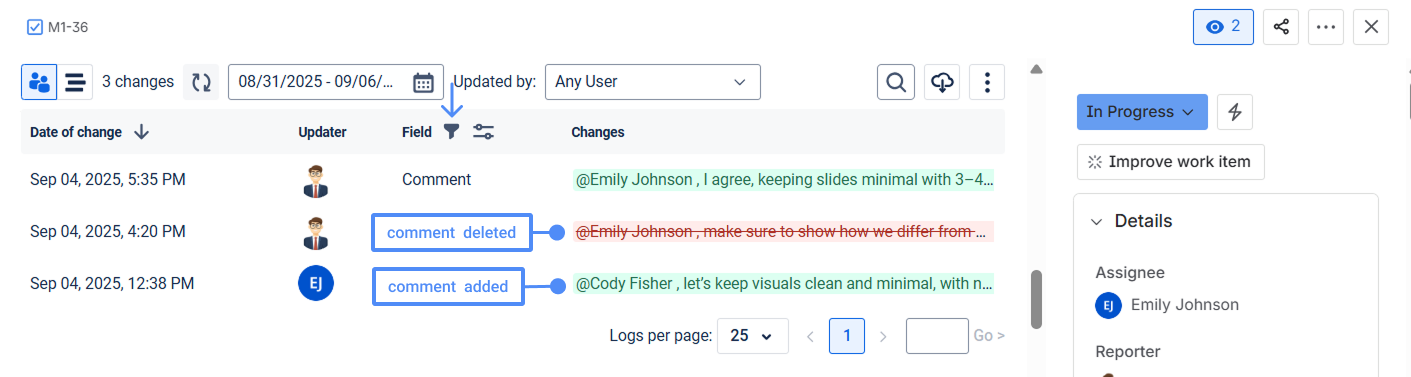This screenshot has width=1411, height=377.
Task: Open the three-dot more actions menu
Action: click(1326, 27)
